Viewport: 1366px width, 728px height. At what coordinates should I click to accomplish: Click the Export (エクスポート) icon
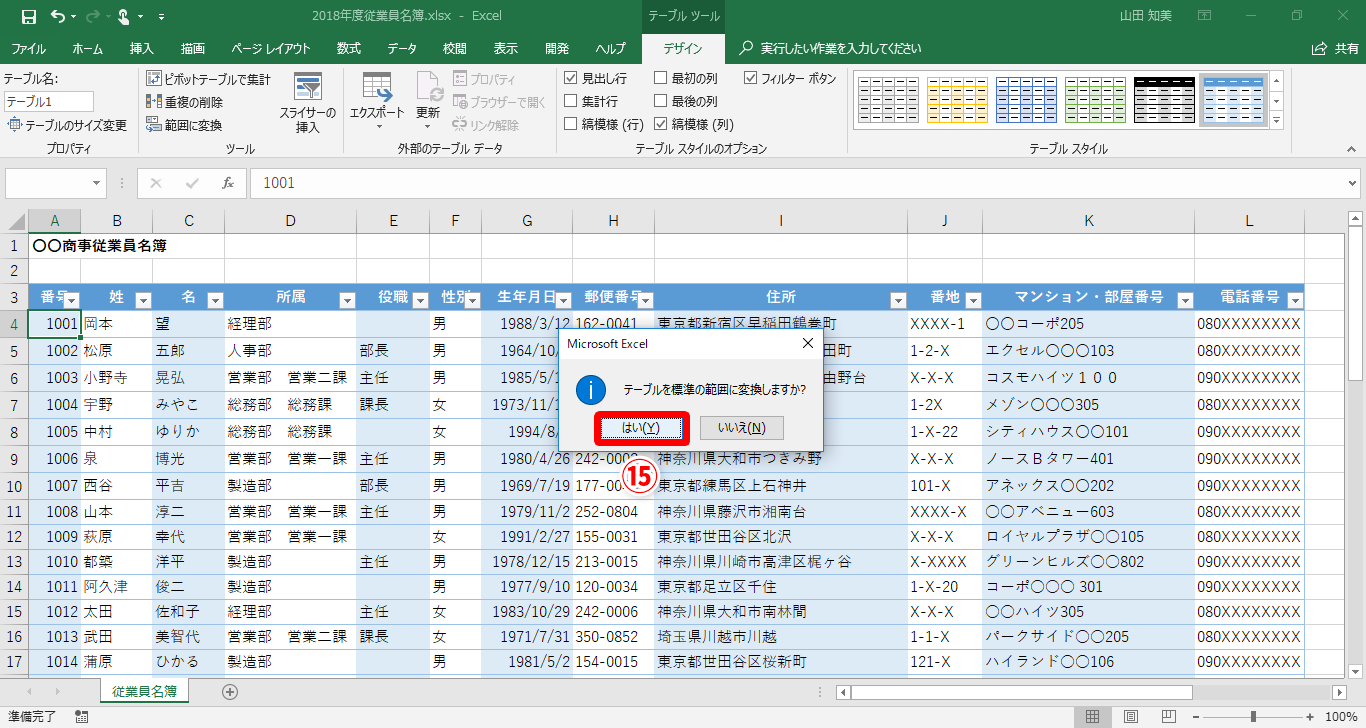377,87
